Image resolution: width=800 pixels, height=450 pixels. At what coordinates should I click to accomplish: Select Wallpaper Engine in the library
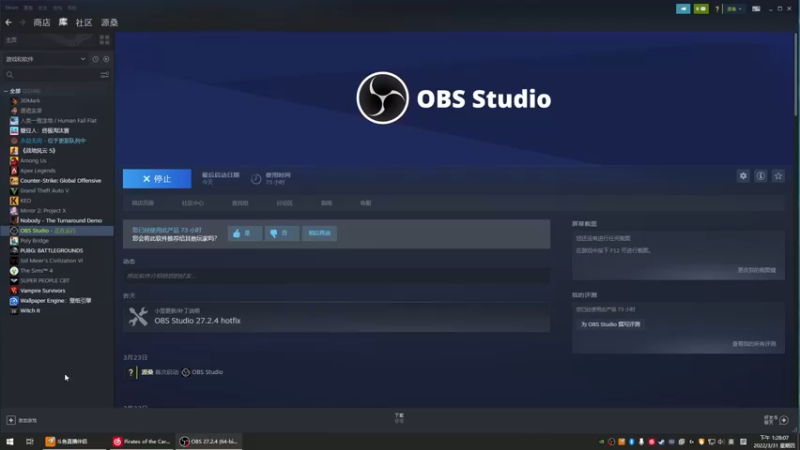[x=57, y=301]
